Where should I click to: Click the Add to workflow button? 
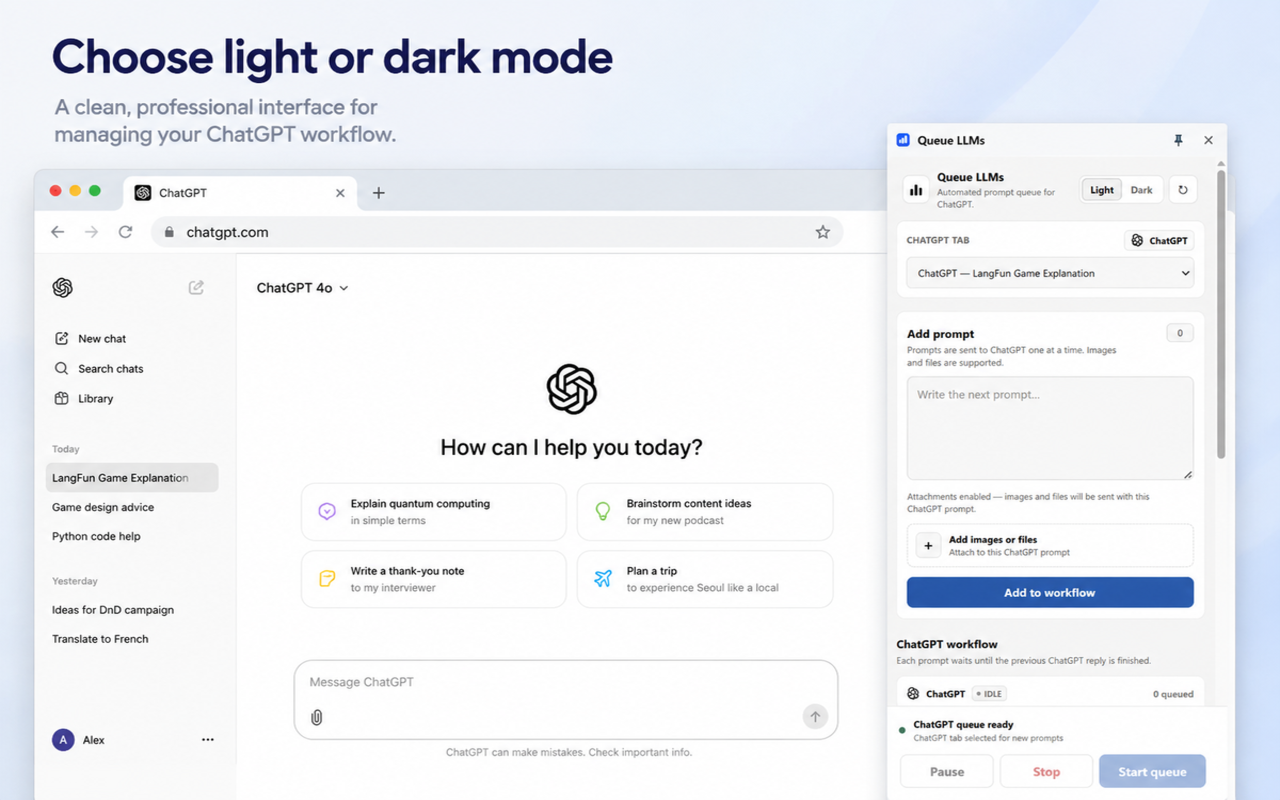[x=1050, y=592]
